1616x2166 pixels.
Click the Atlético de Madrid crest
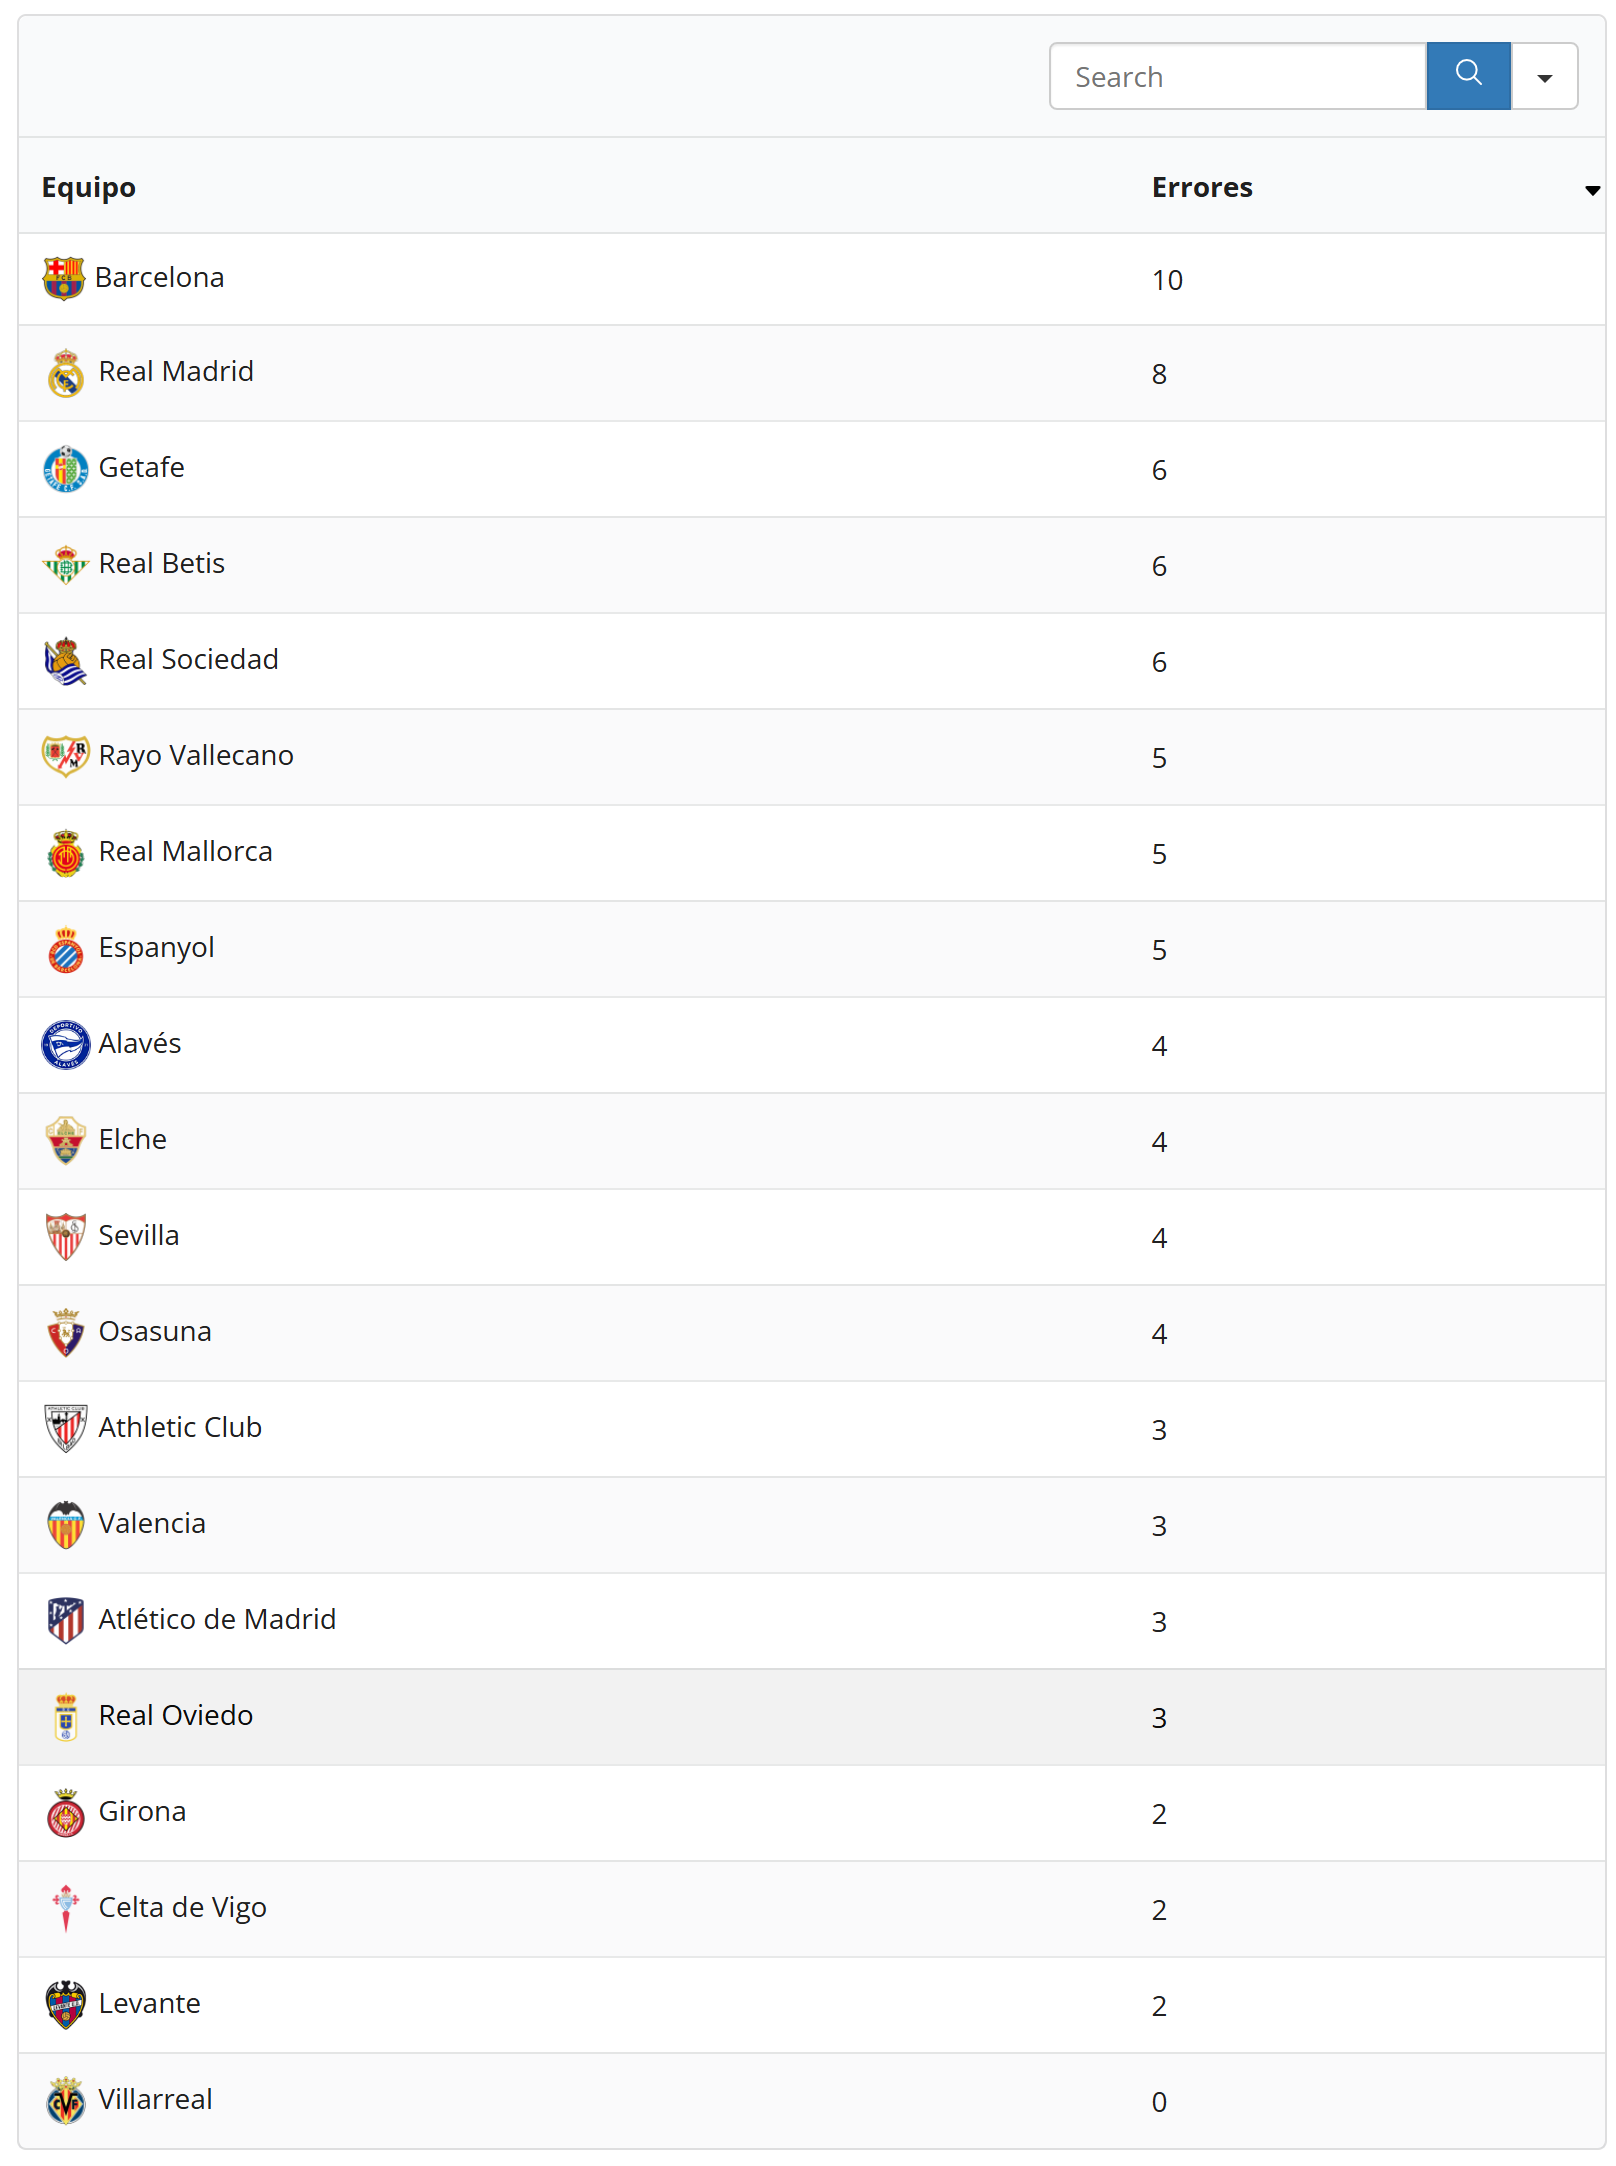click(66, 1620)
